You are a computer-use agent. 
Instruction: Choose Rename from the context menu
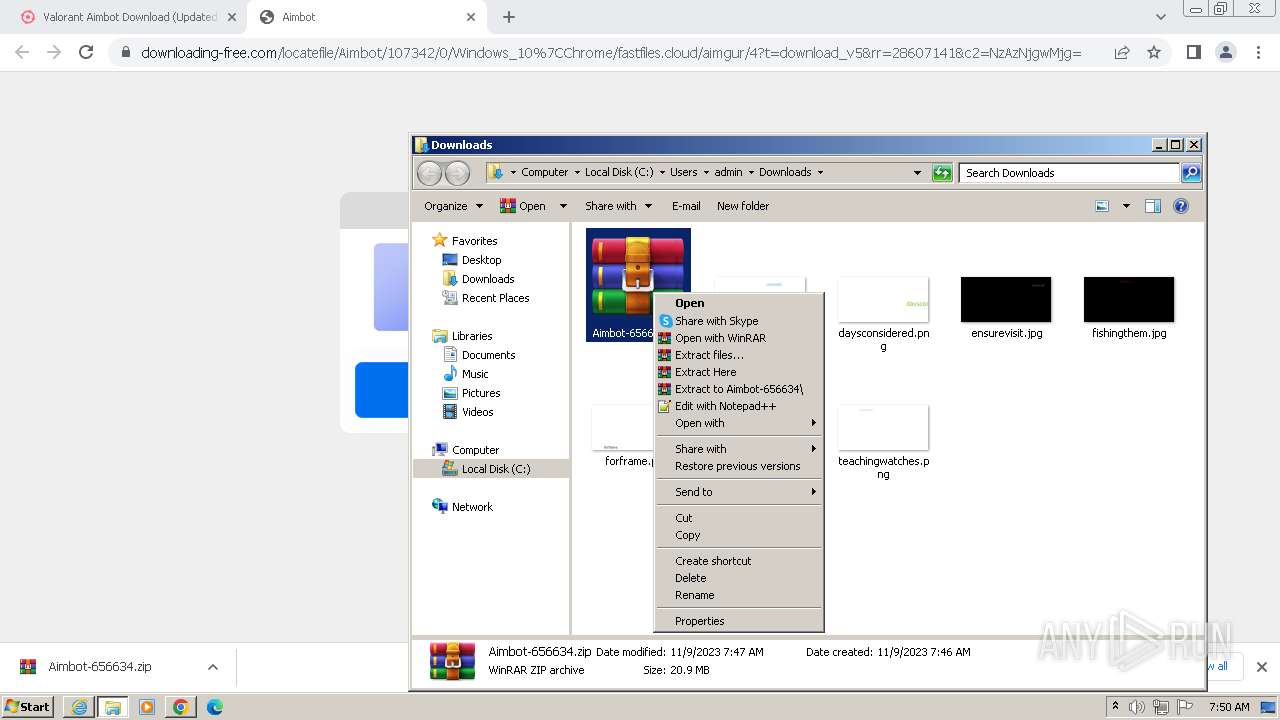pos(738,595)
